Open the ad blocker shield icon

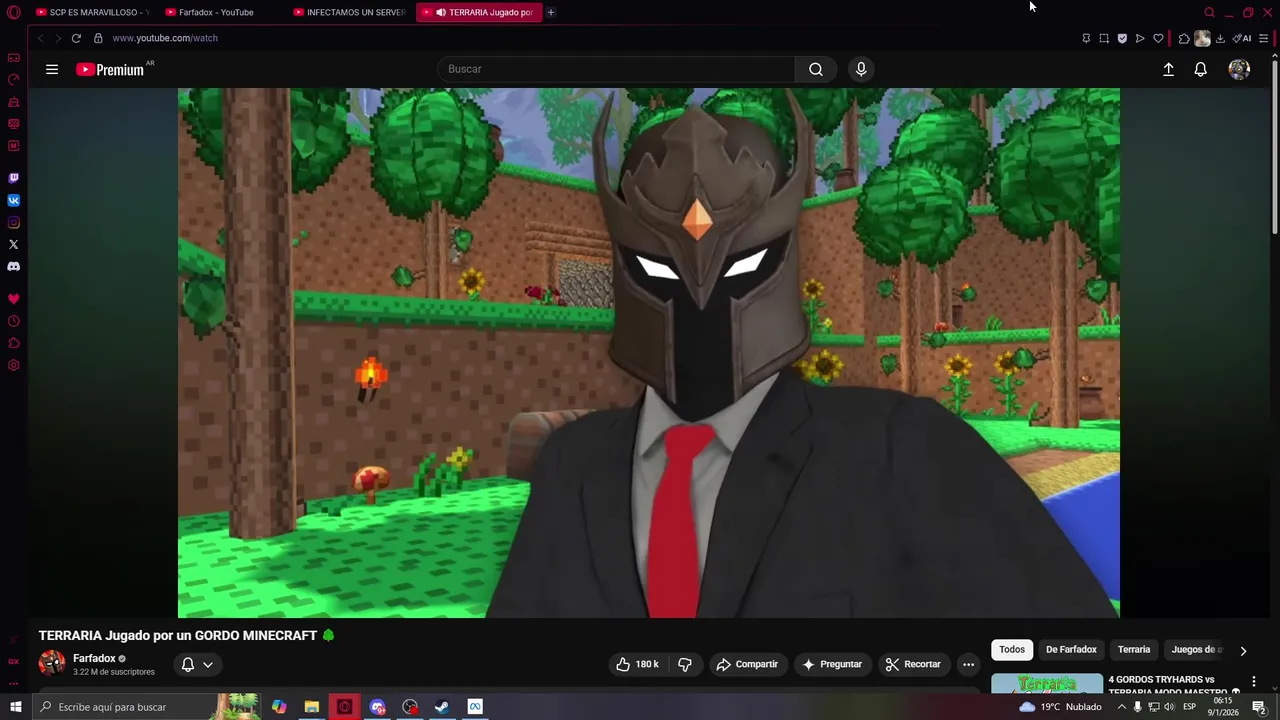pos(1122,38)
